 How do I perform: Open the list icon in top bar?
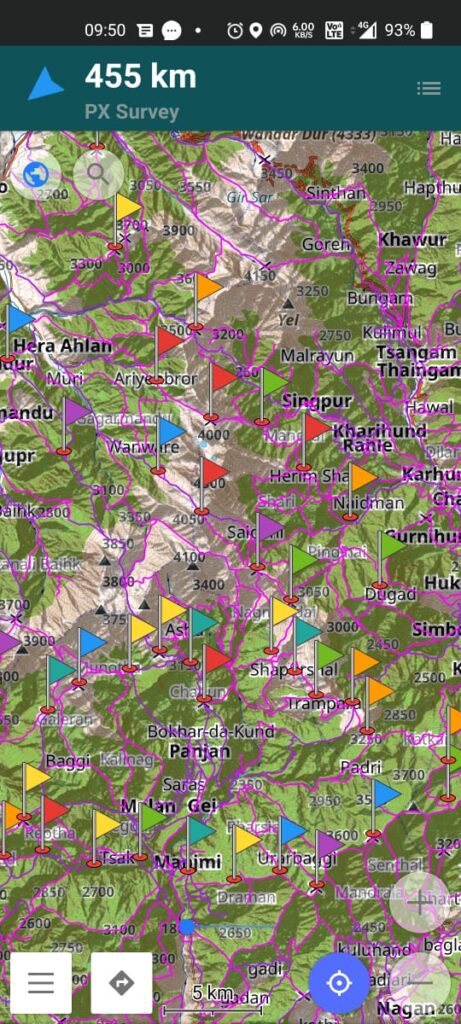tap(429, 88)
